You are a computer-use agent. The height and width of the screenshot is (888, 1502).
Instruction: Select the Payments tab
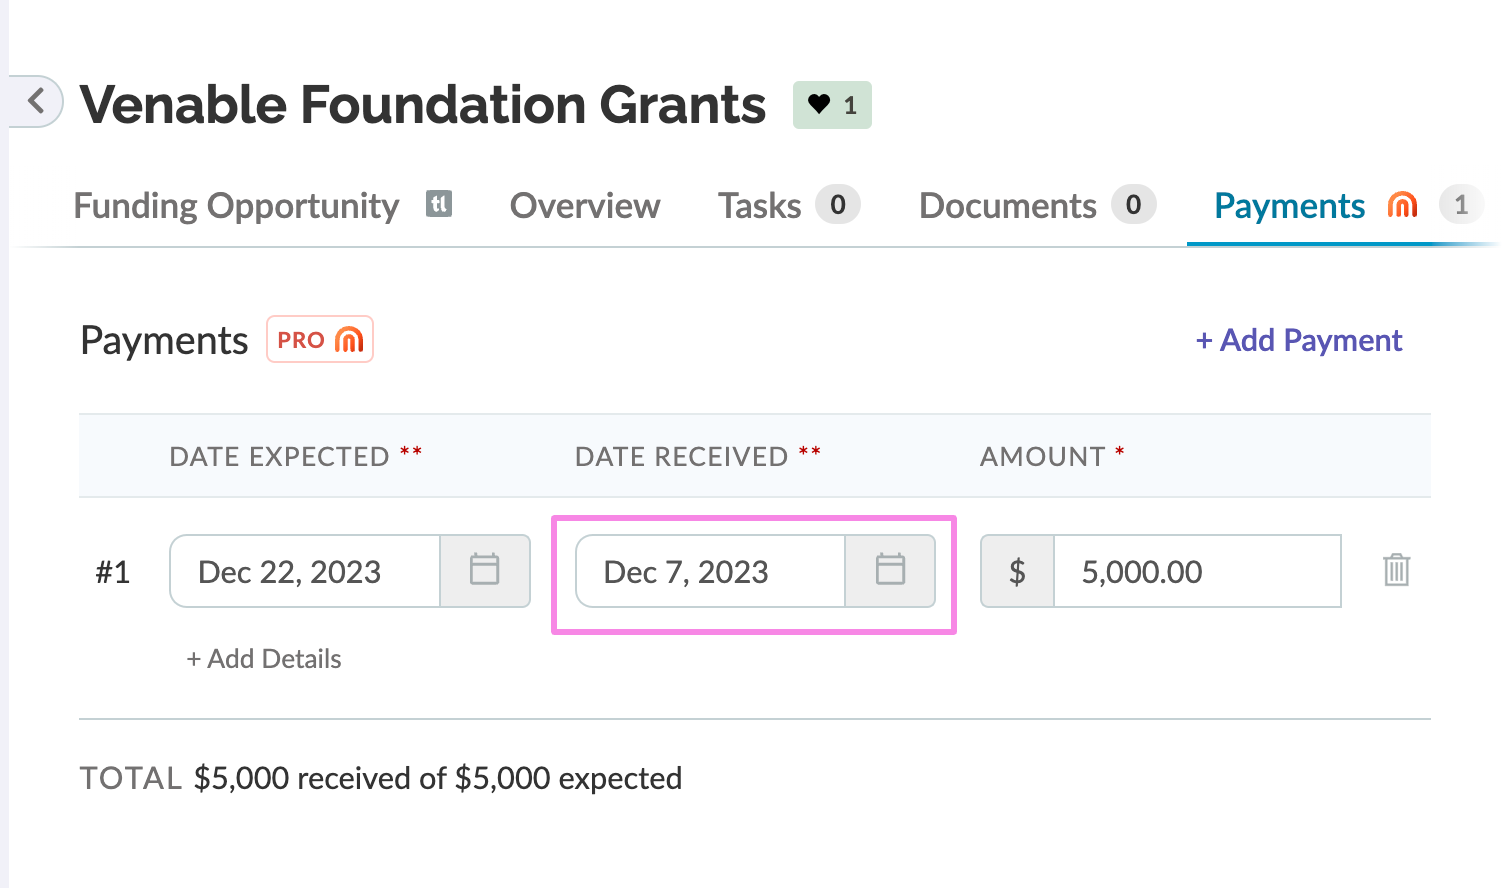click(1289, 206)
